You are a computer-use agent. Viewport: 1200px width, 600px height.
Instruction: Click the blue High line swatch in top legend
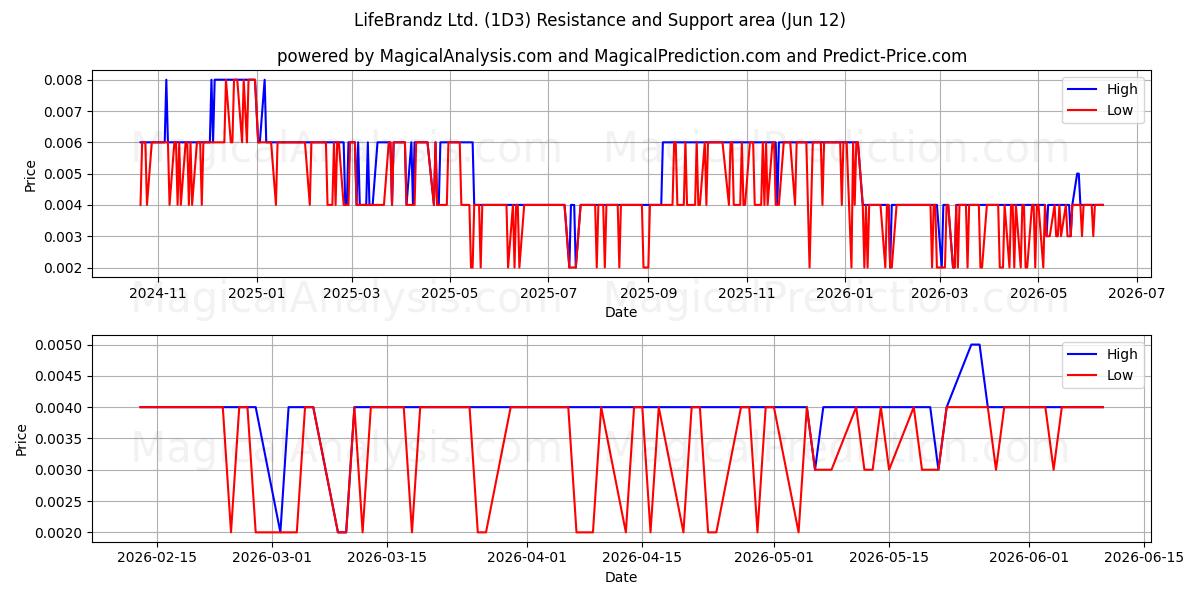pyautogui.click(x=1083, y=89)
